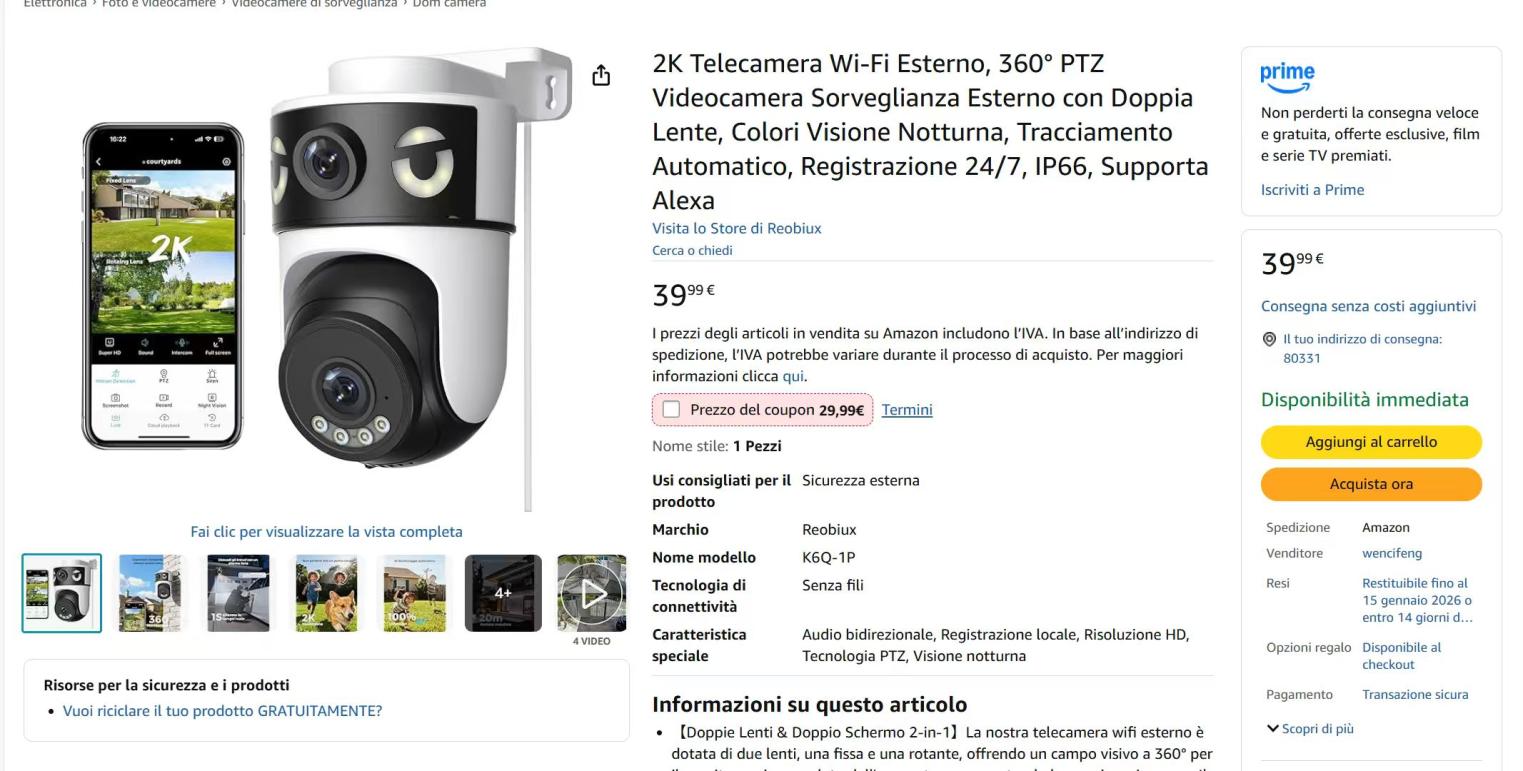Image resolution: width=1523 pixels, height=771 pixels.
Task: Click the Cerca o chiedi link
Action: tap(692, 251)
